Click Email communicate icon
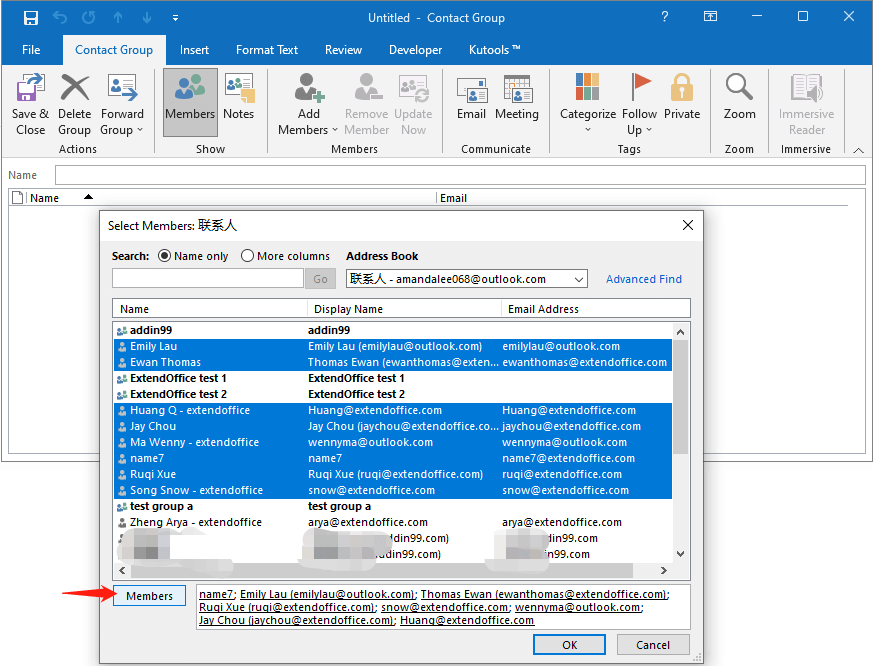 tap(472, 90)
